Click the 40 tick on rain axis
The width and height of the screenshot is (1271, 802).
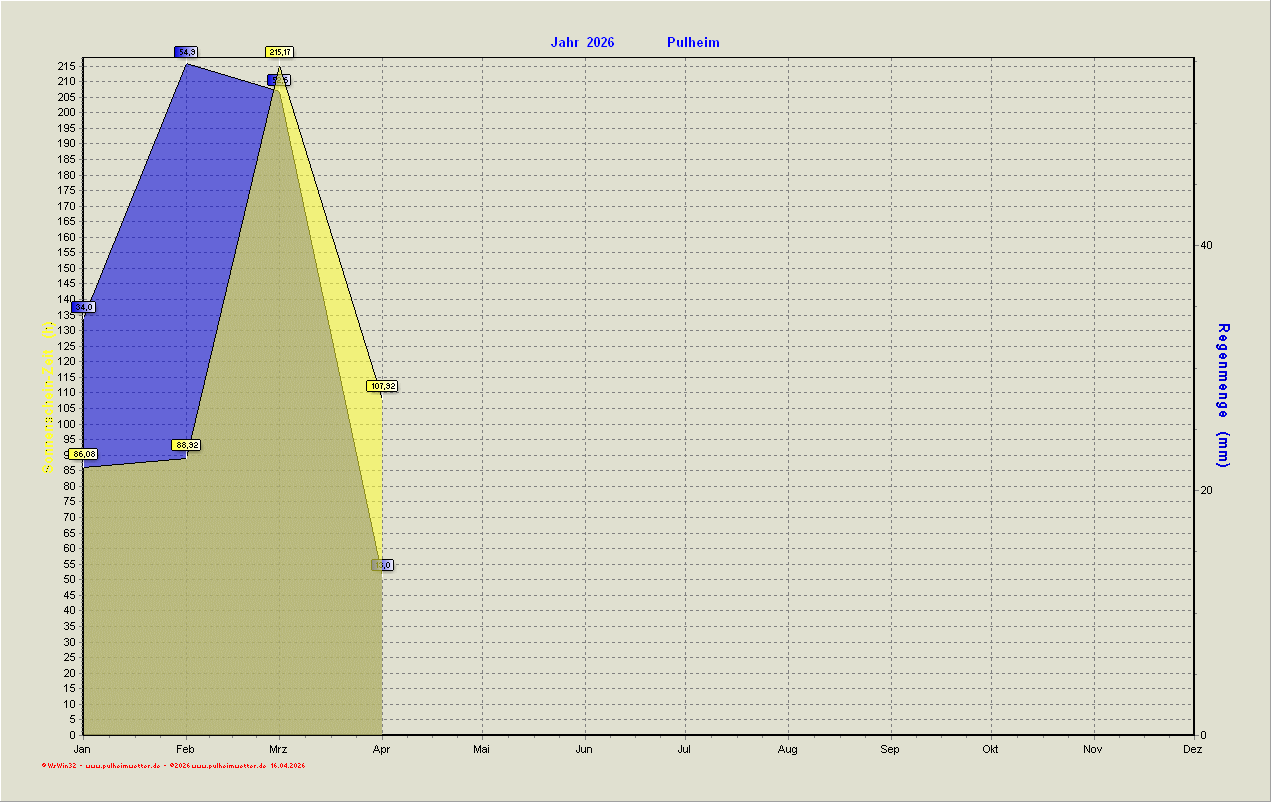point(1206,246)
